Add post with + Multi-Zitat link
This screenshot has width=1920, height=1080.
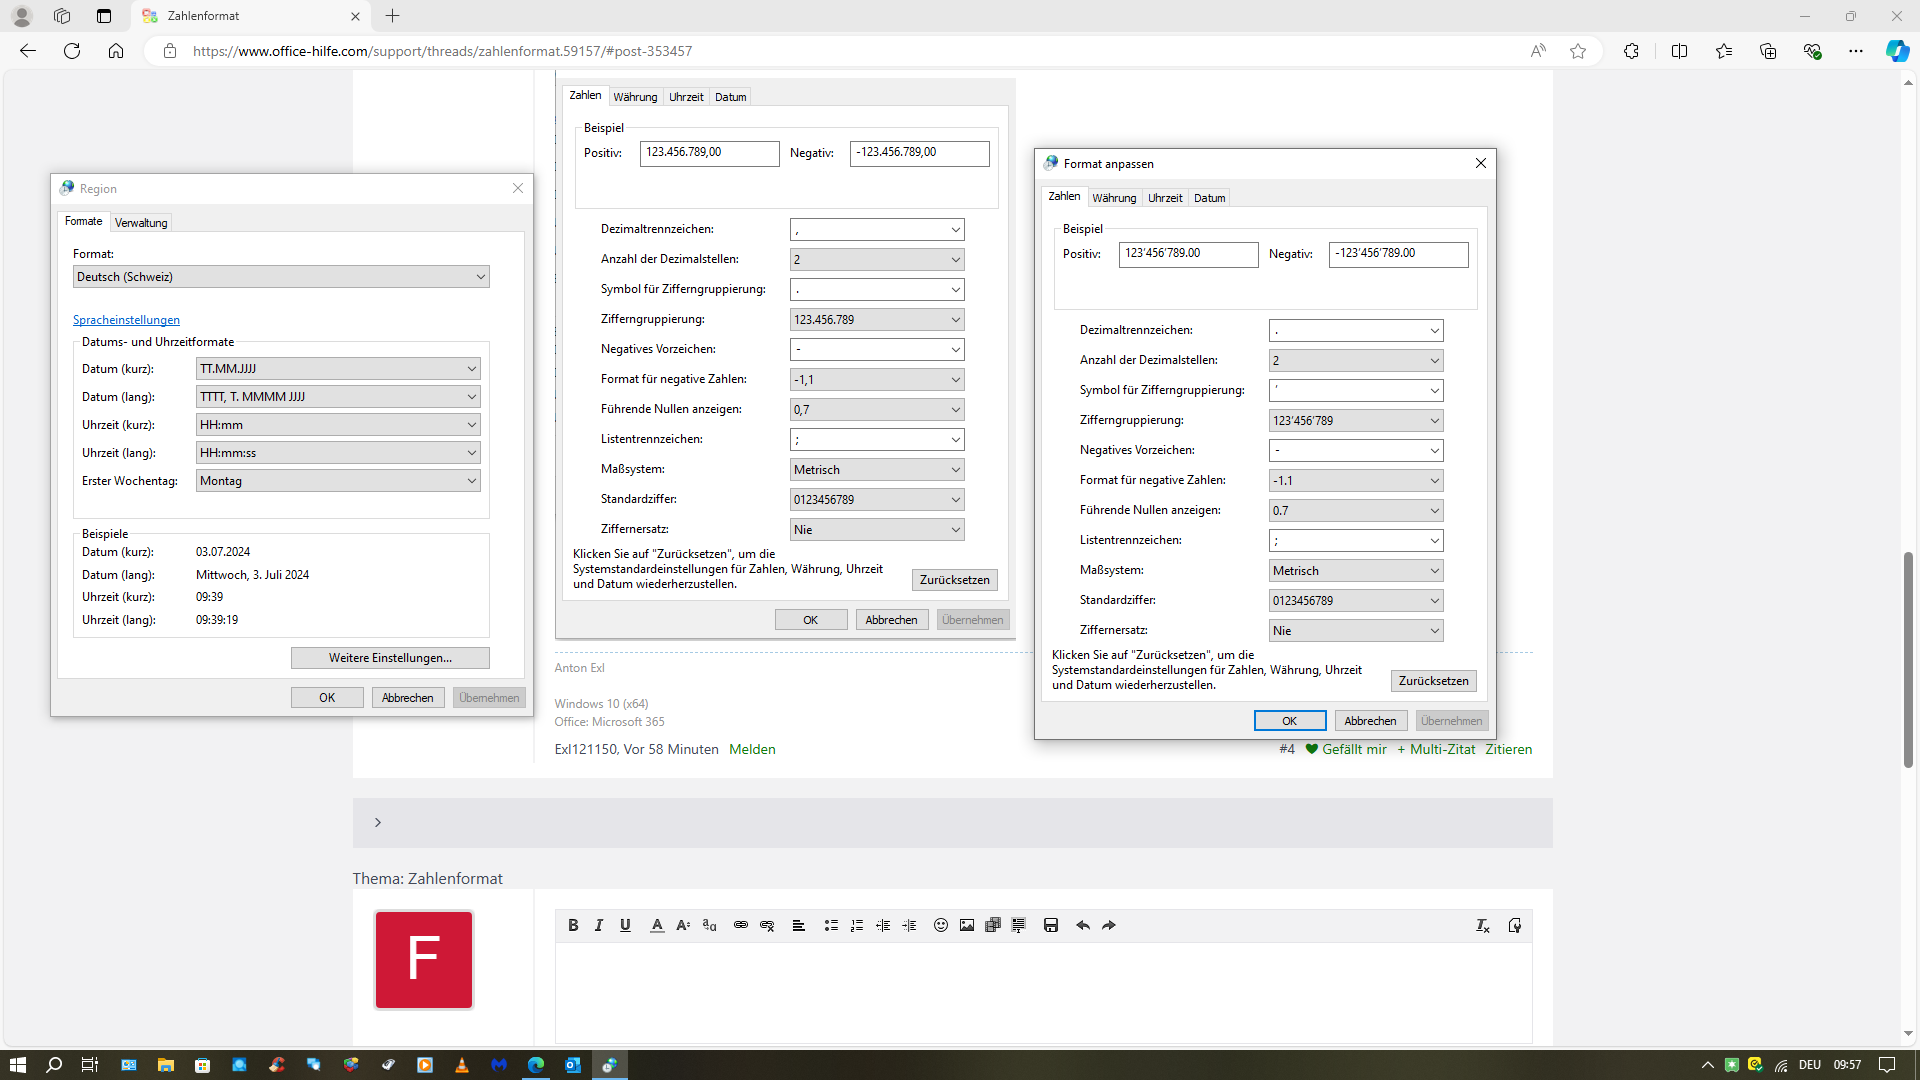pos(1436,749)
